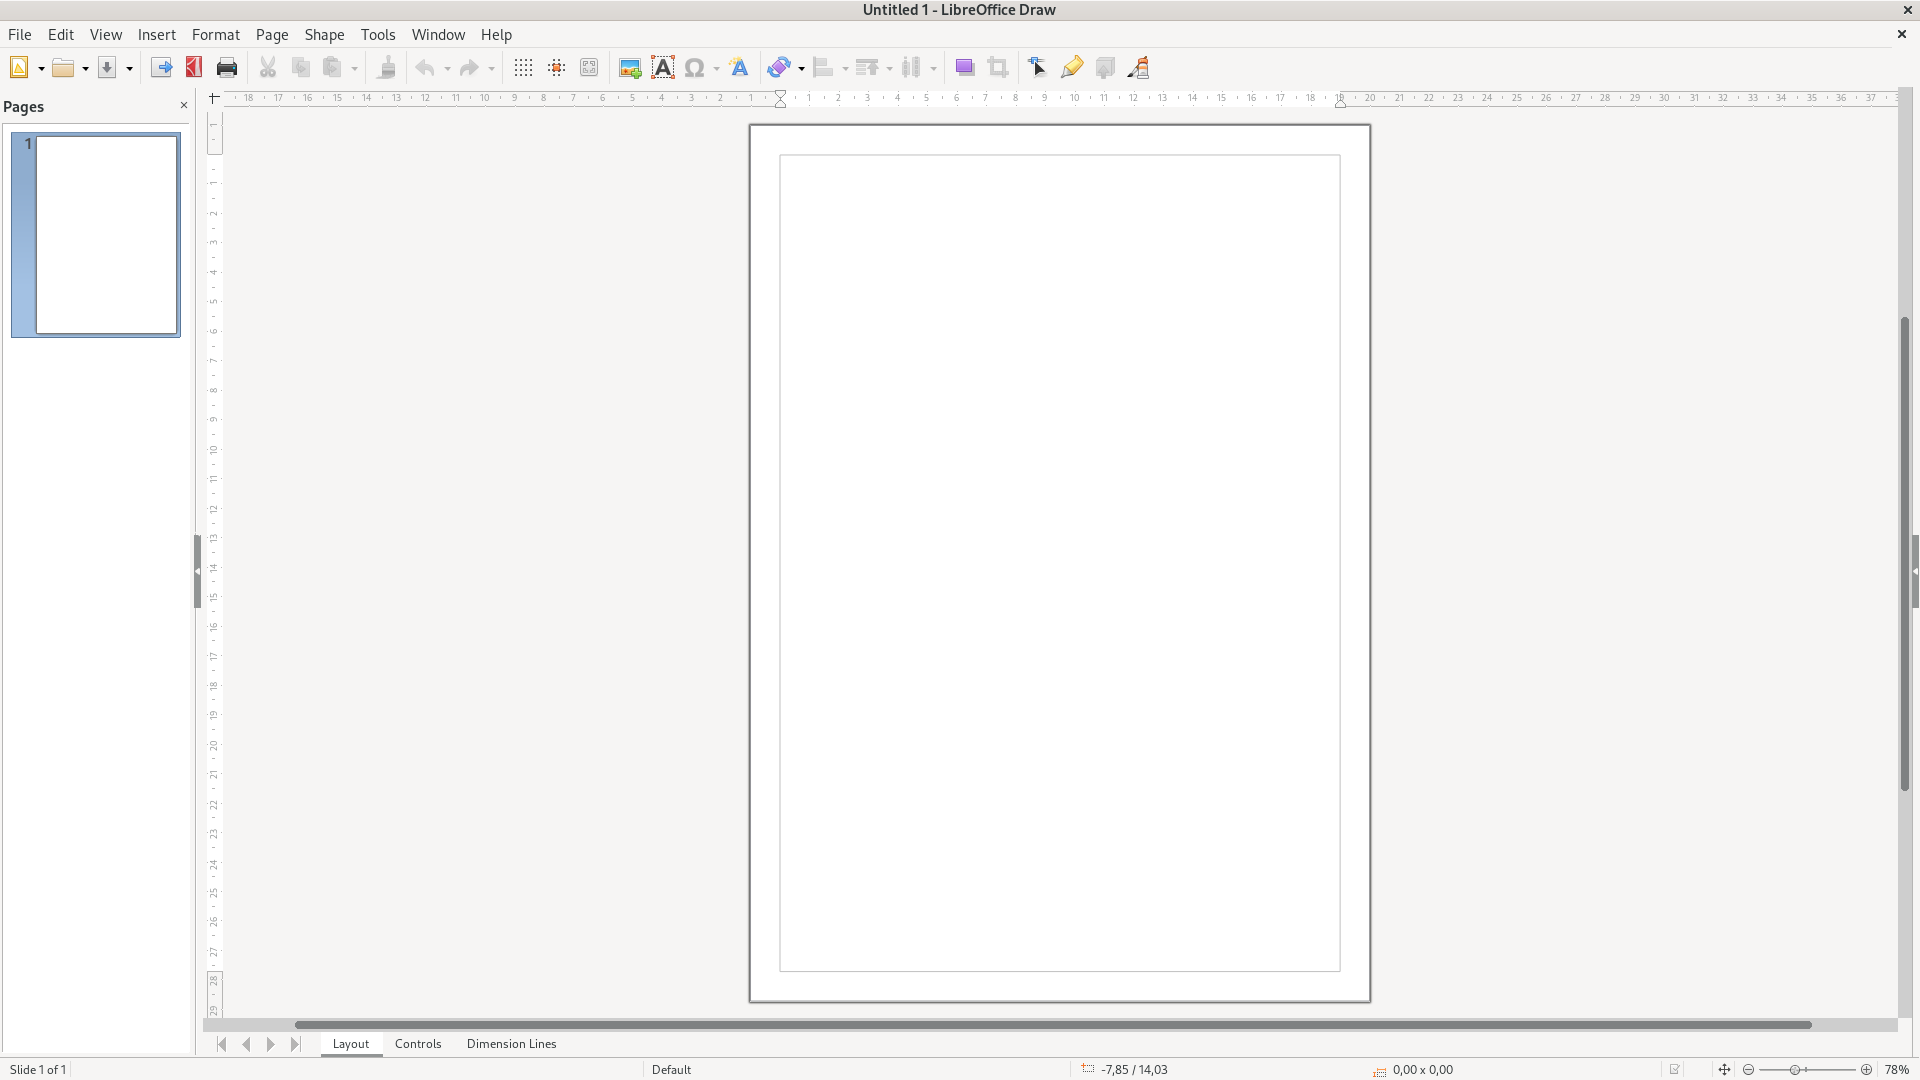
Task: Click the zoom slider handle
Action: coord(1795,1070)
